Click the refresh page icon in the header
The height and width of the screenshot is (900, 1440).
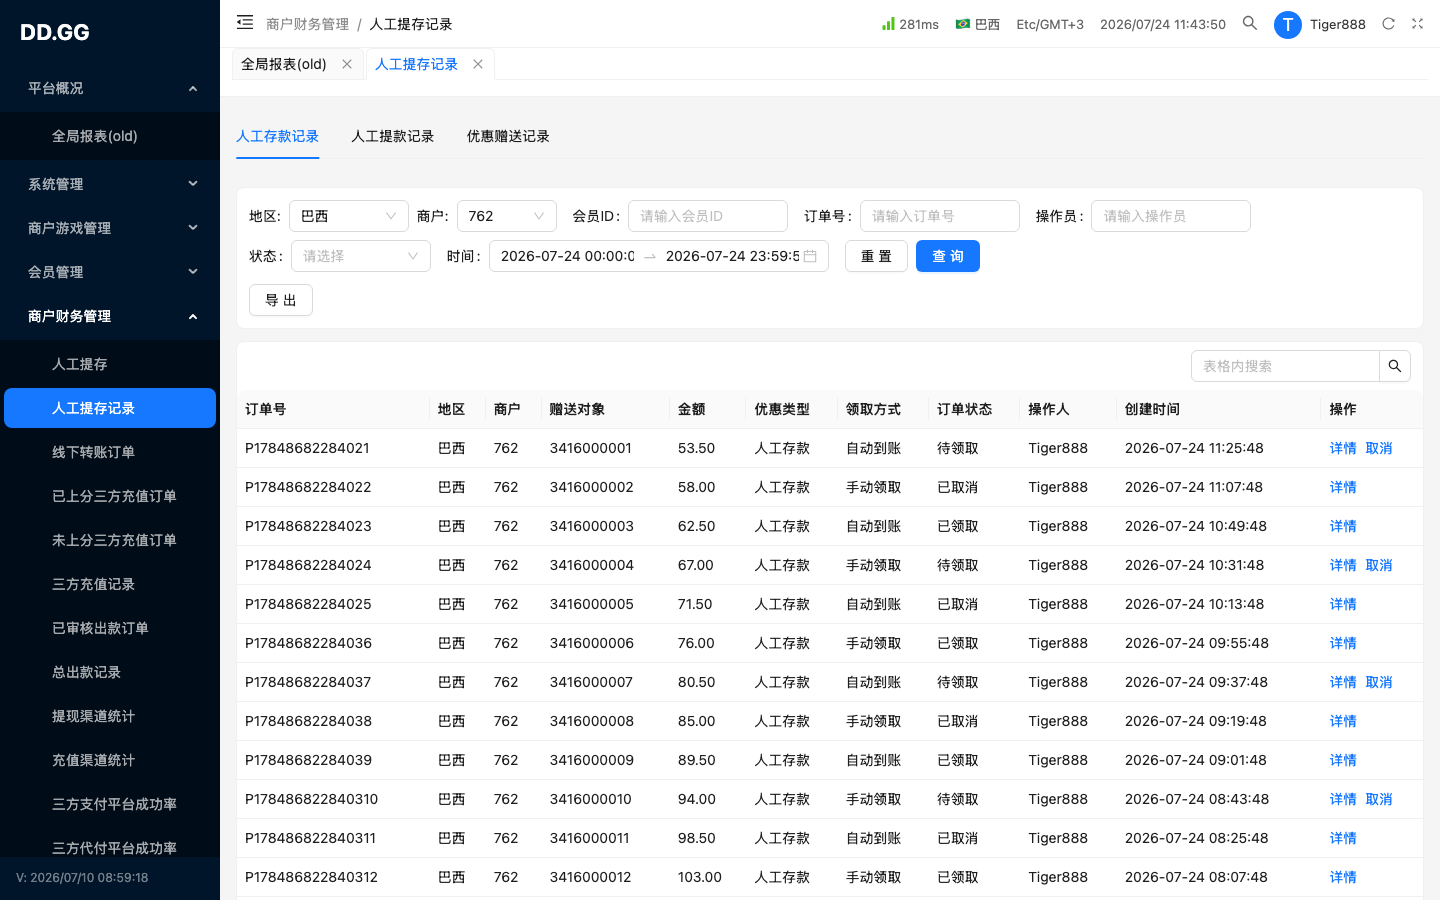(x=1388, y=24)
